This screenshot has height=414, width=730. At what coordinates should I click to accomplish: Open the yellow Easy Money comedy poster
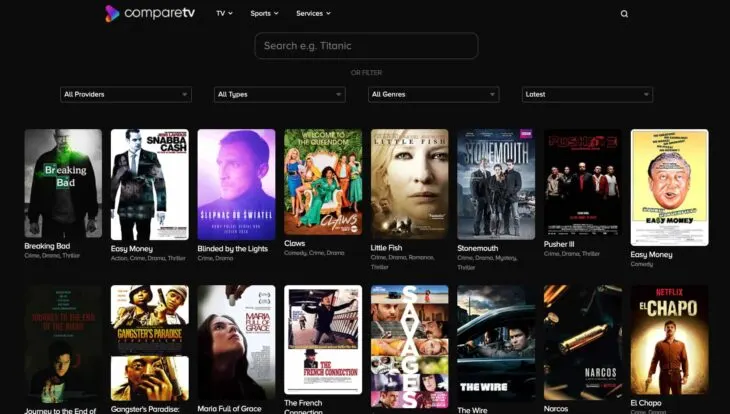(669, 187)
